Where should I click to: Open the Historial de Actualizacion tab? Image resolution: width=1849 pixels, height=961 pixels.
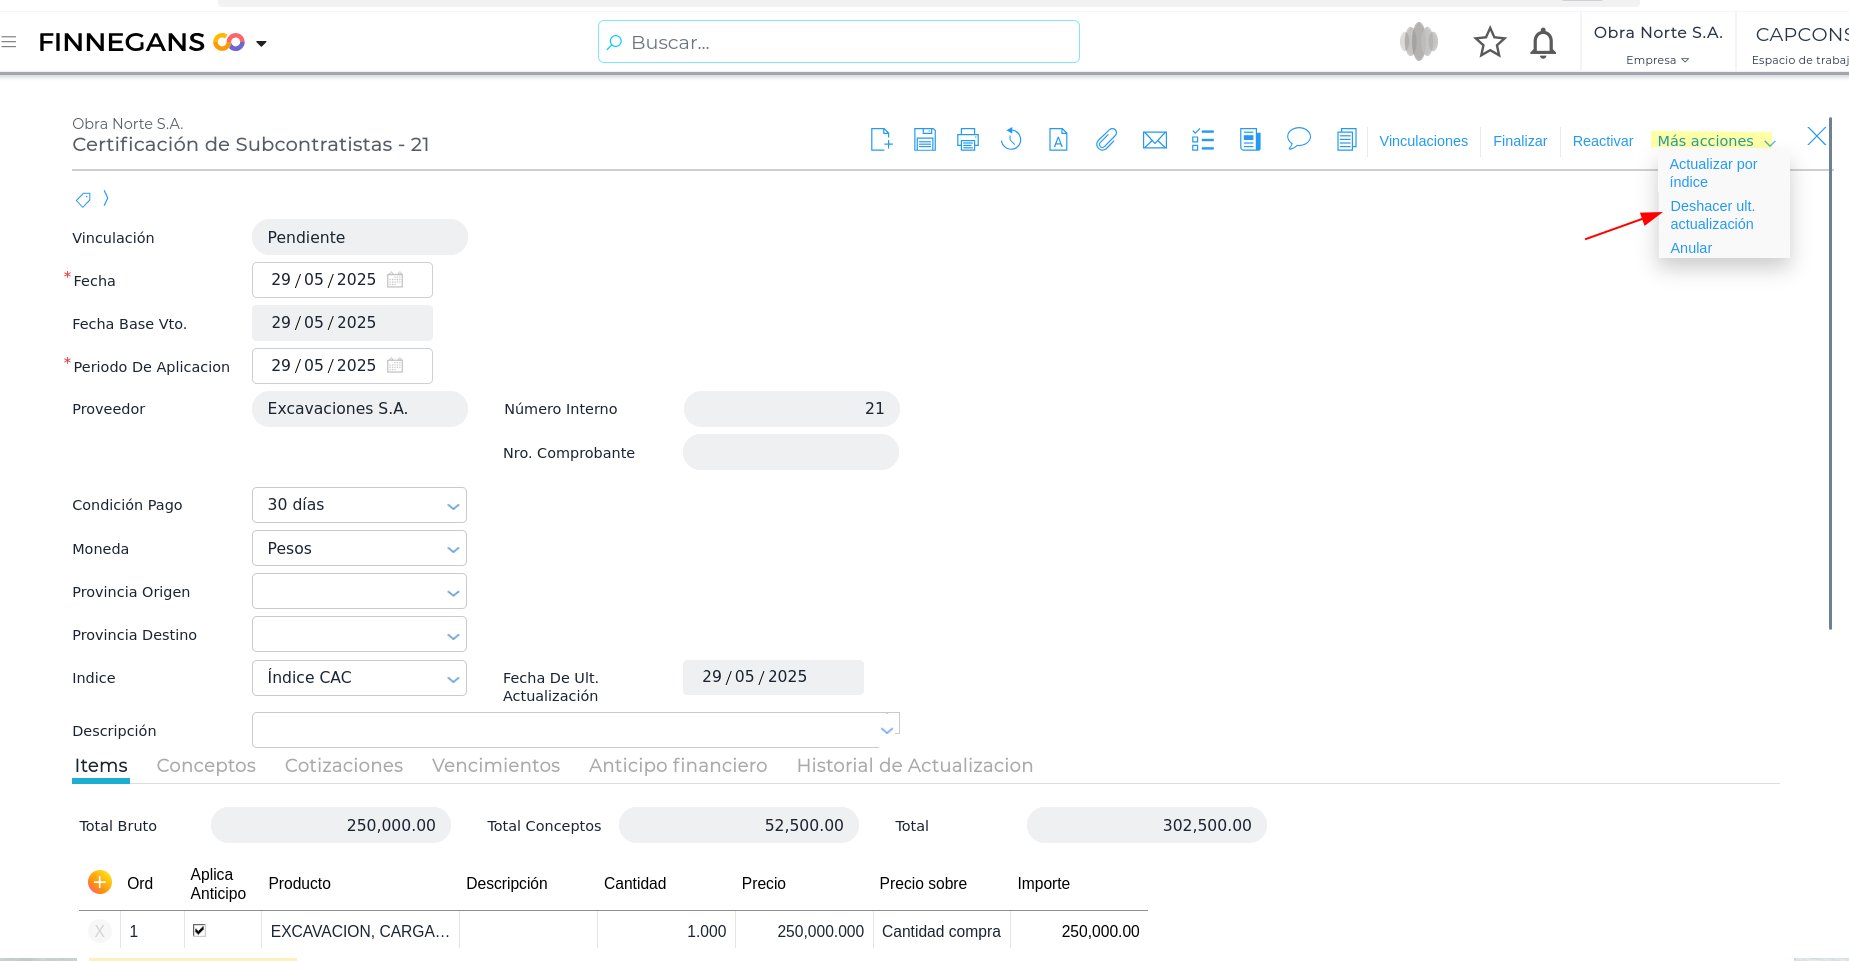pos(914,765)
